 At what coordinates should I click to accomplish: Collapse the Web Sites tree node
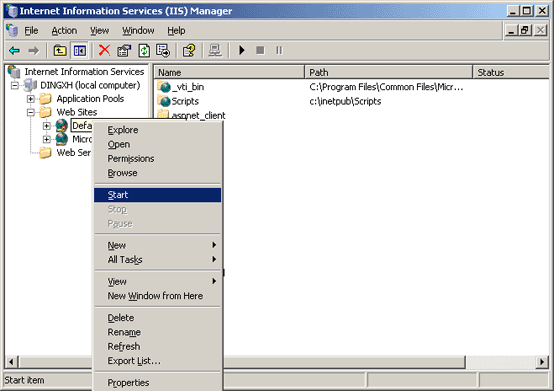coord(31,112)
